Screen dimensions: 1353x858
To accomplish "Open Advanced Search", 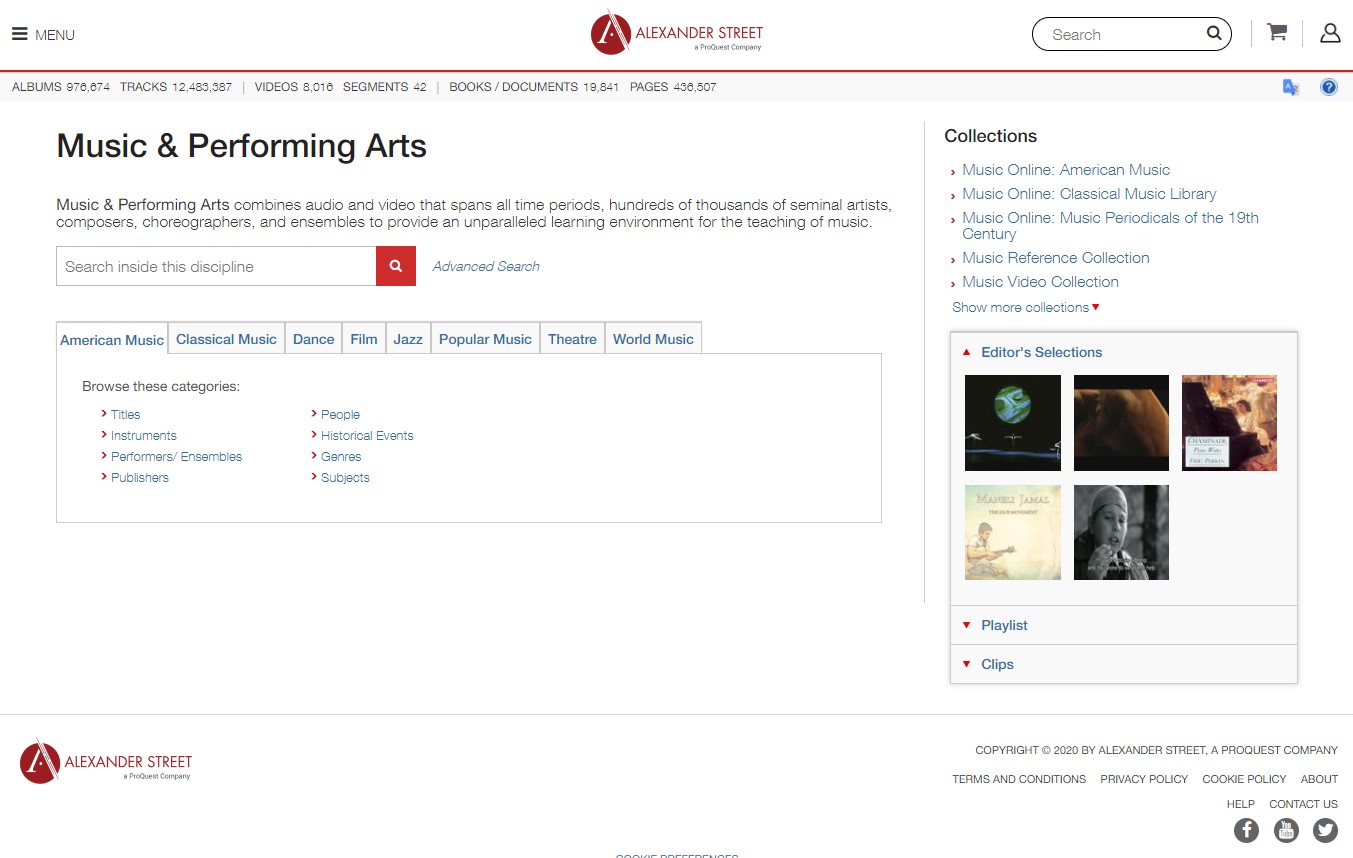I will pos(486,266).
